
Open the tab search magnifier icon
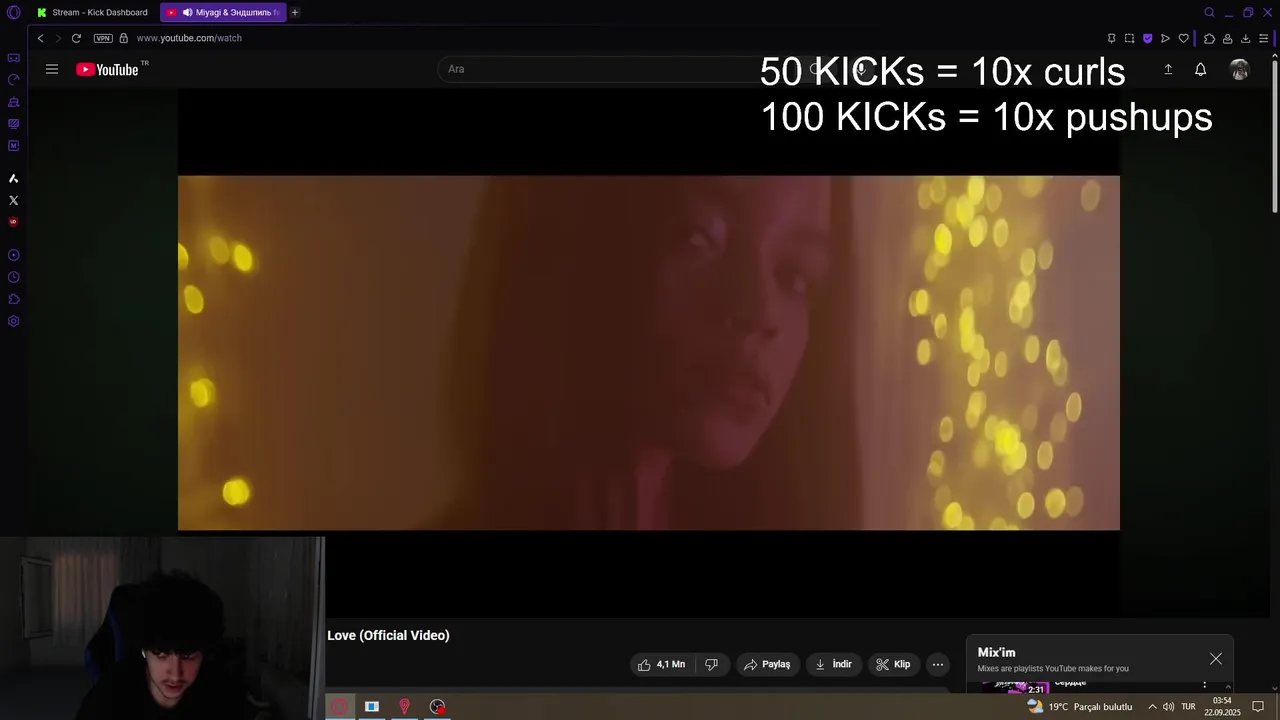(1209, 13)
